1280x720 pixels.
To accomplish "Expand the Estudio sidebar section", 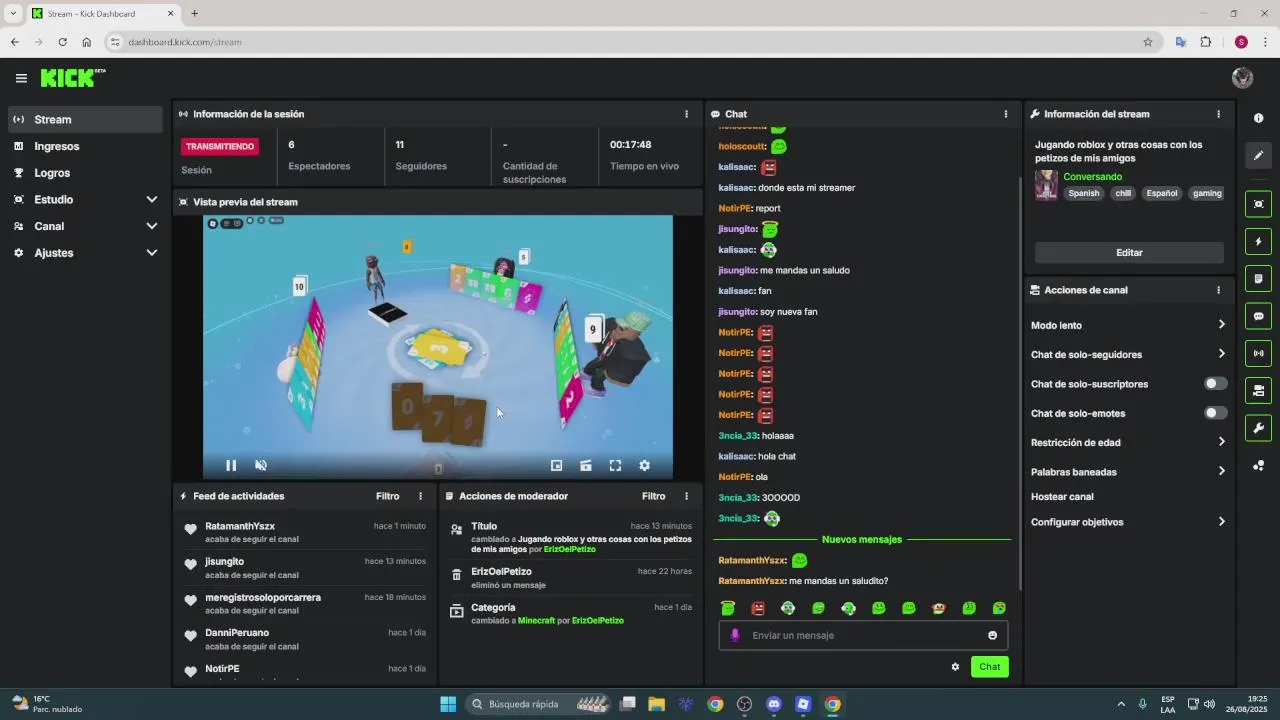I will tap(85, 199).
